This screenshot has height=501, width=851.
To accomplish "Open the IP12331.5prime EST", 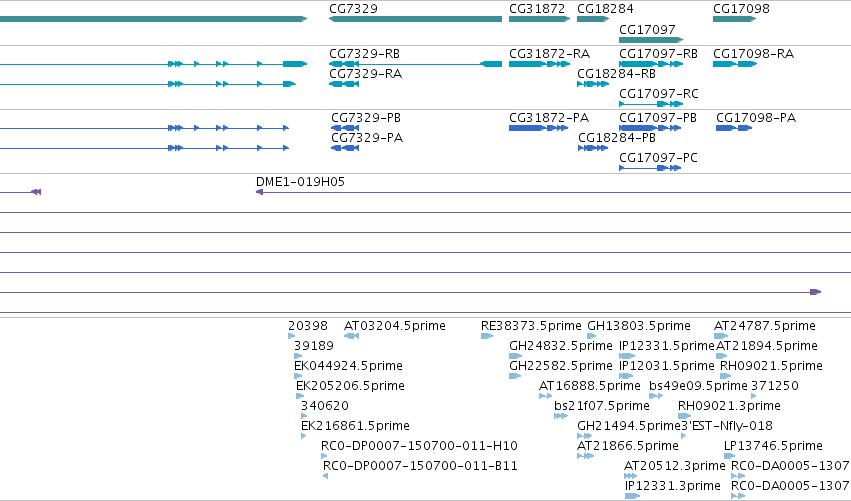I will (627, 356).
